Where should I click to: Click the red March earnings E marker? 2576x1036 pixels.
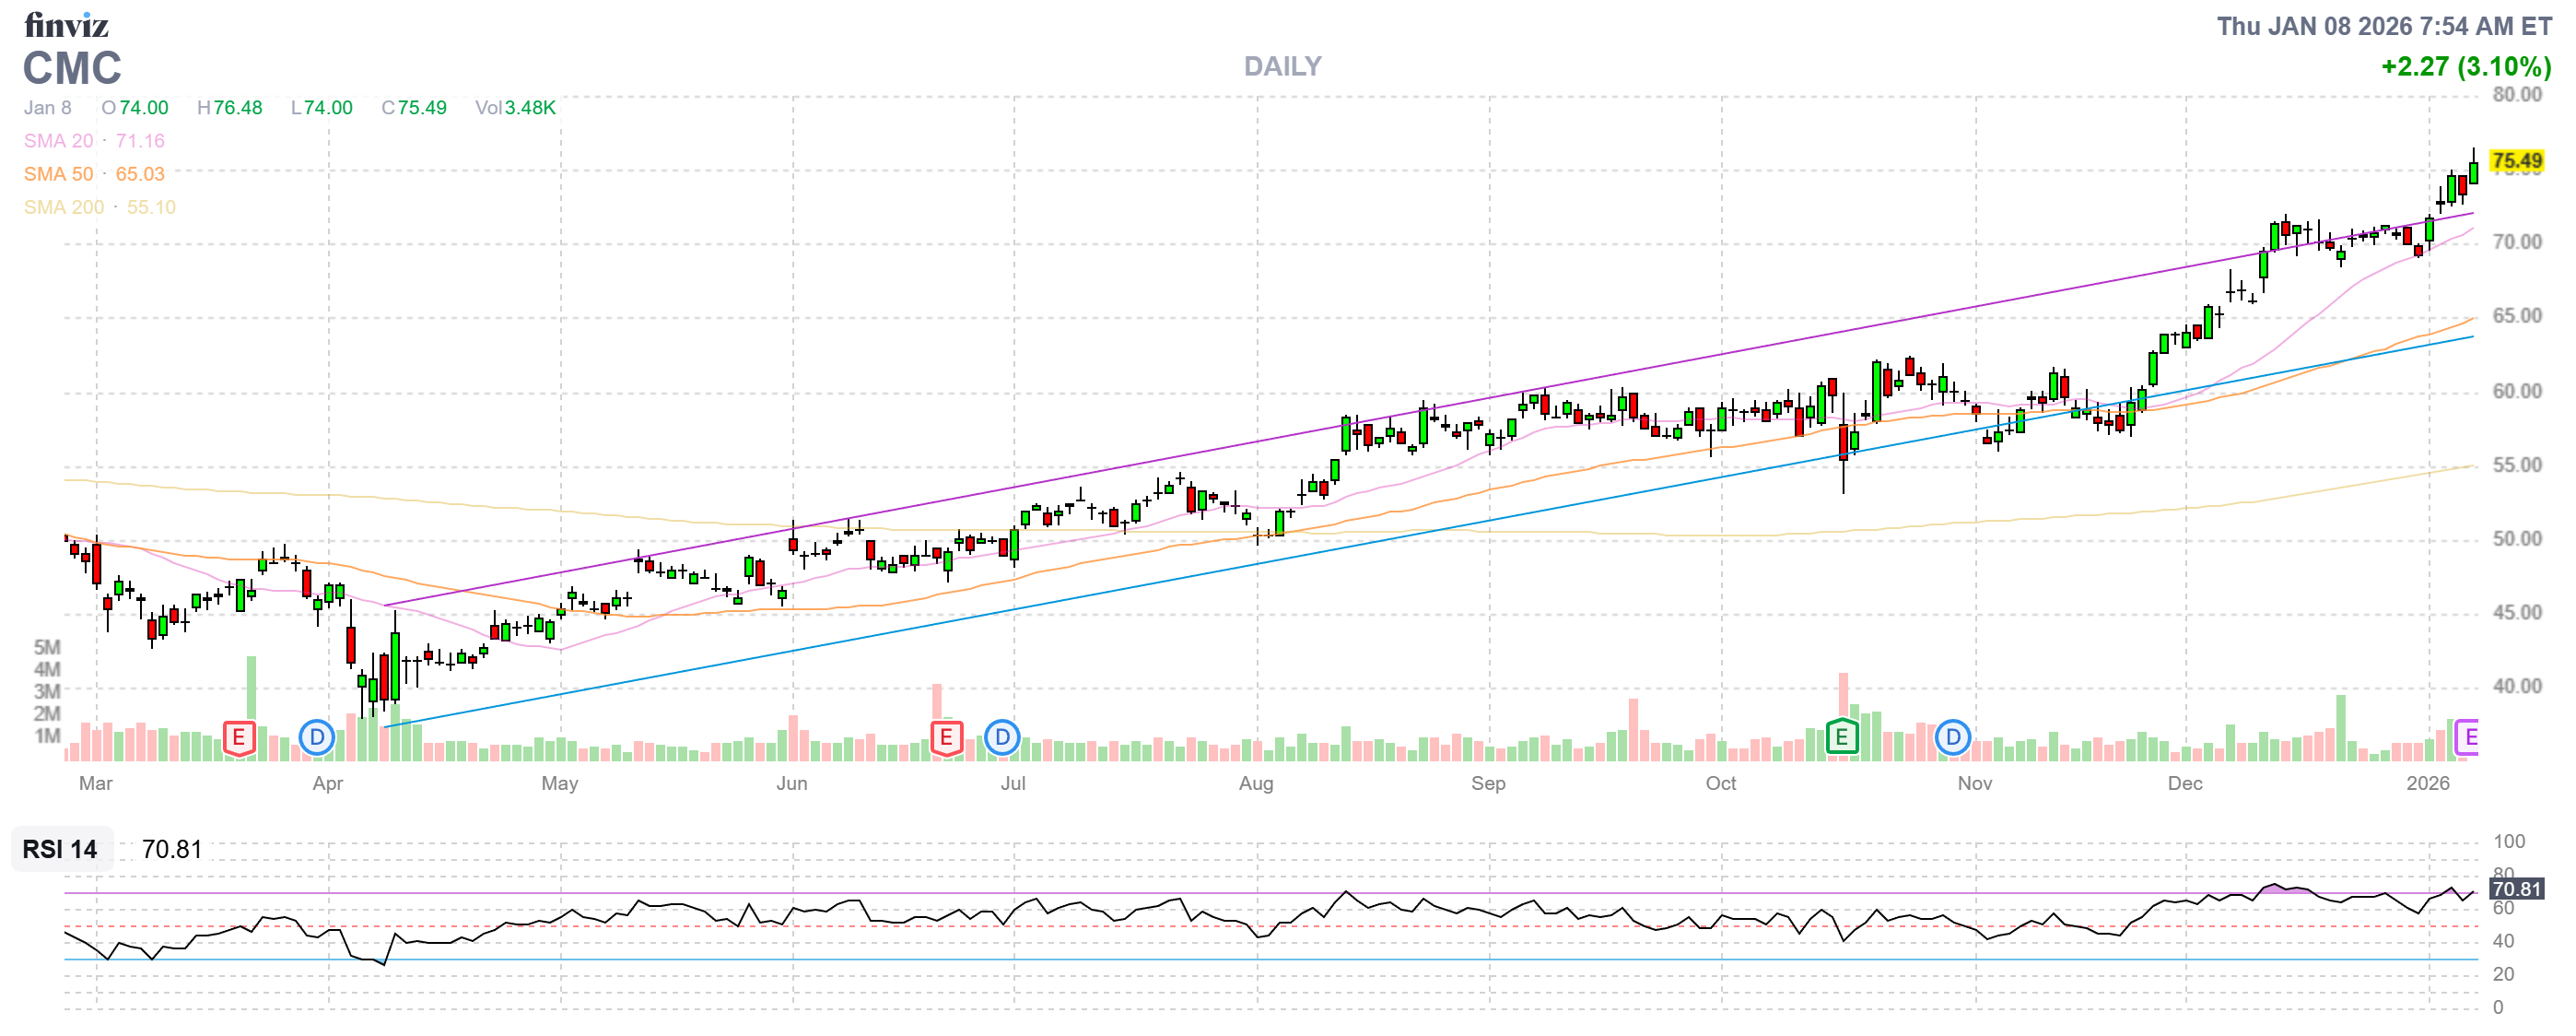(x=238, y=739)
